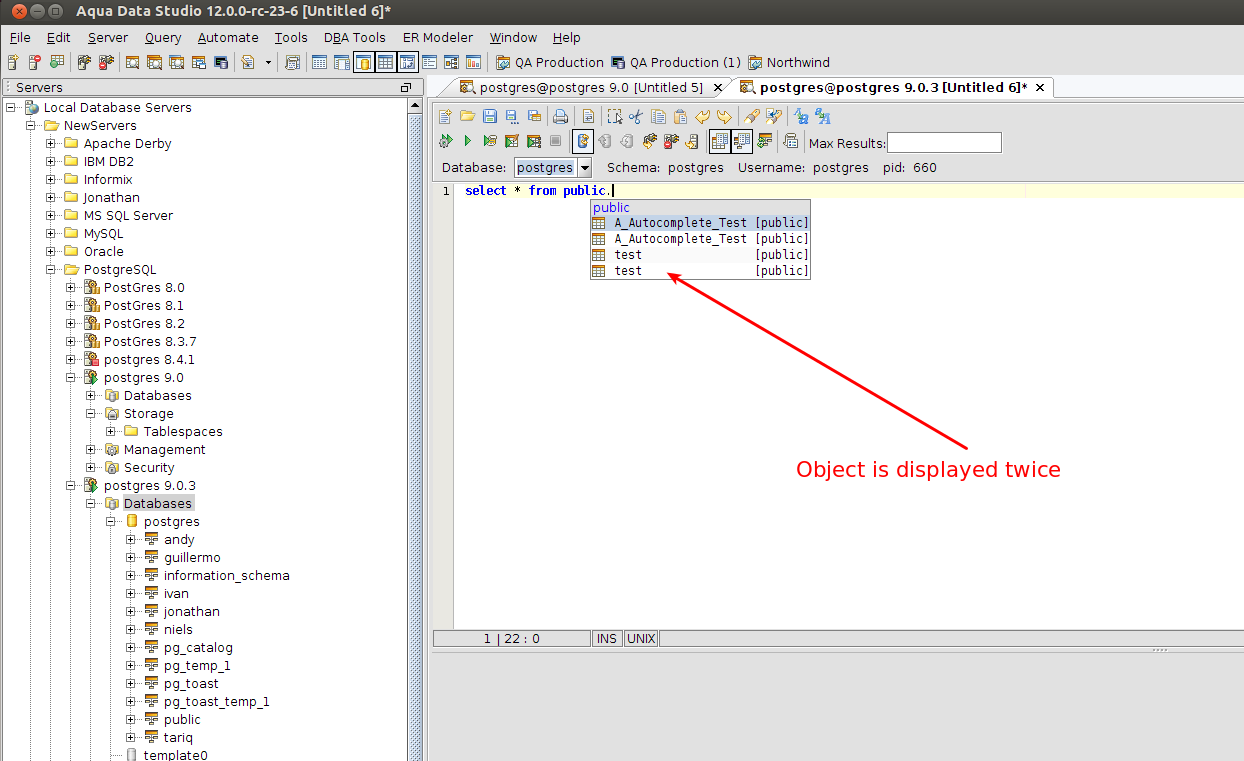
Task: Click the Copy icon in editor toolbar
Action: pyautogui.click(x=658, y=116)
